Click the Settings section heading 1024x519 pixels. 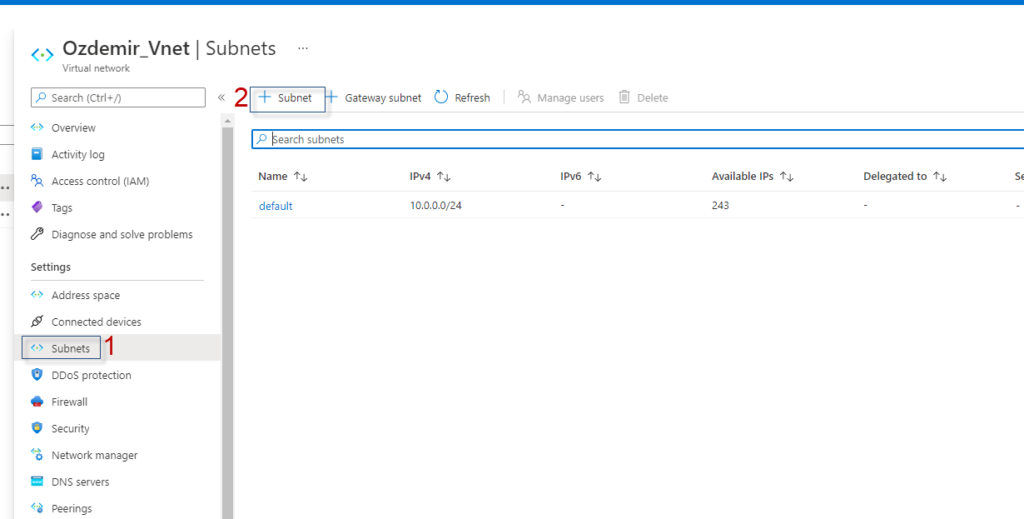tap(50, 267)
